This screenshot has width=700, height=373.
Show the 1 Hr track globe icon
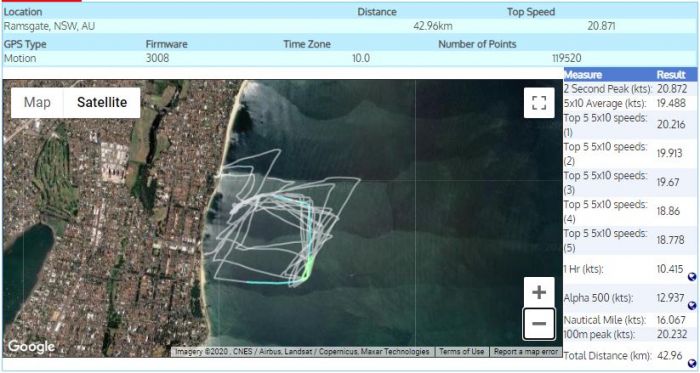[692, 277]
